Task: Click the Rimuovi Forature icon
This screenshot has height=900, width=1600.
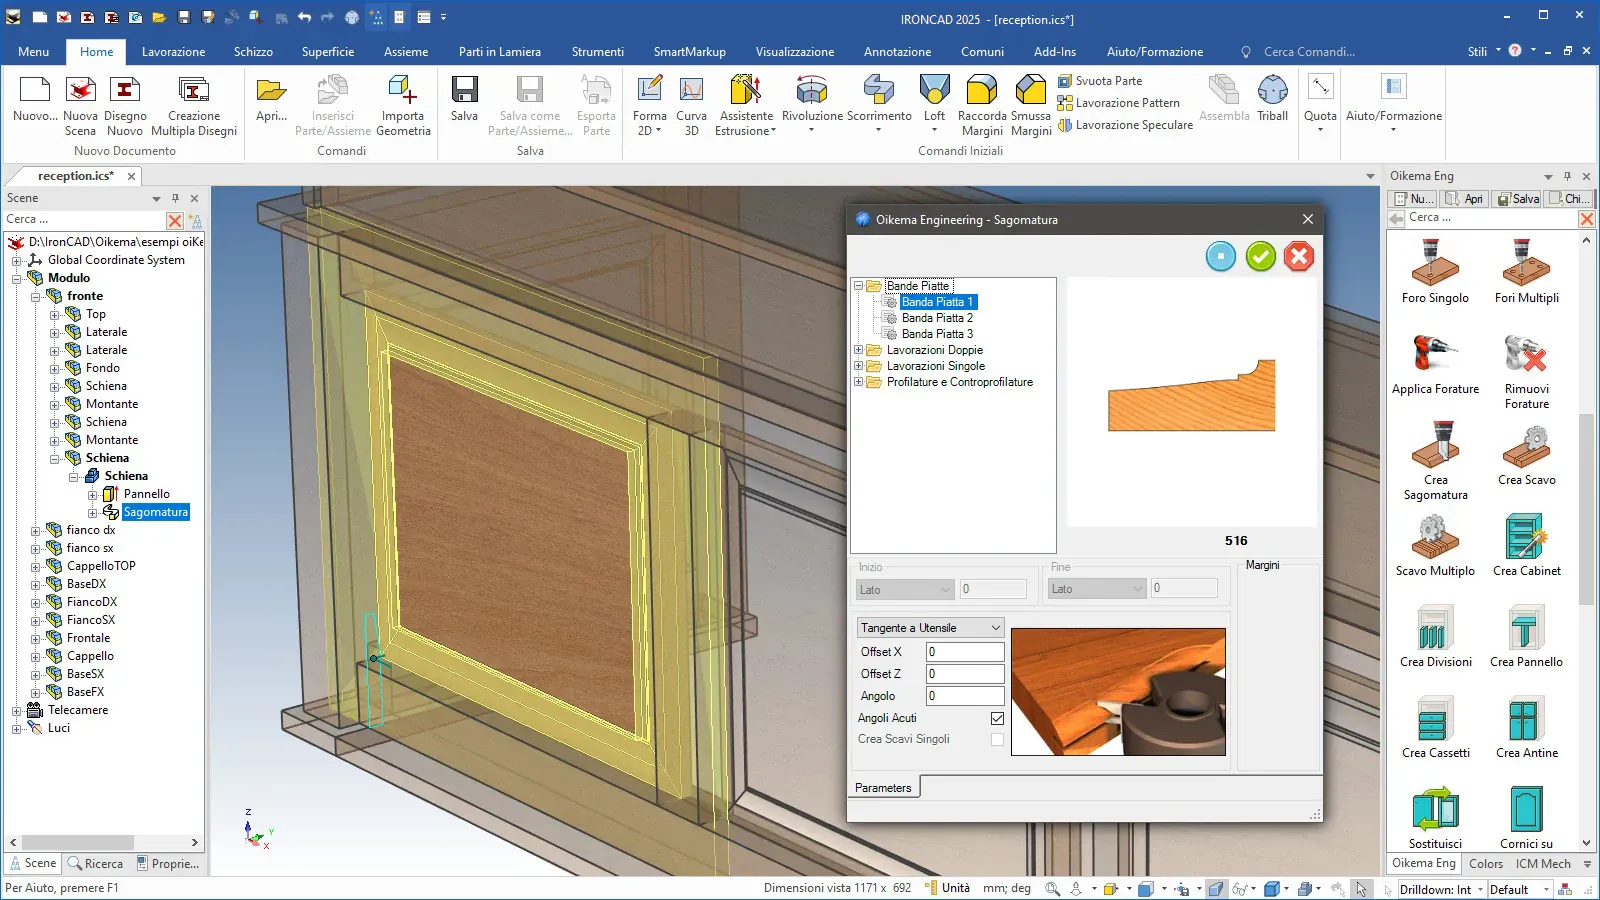Action: coord(1526,355)
